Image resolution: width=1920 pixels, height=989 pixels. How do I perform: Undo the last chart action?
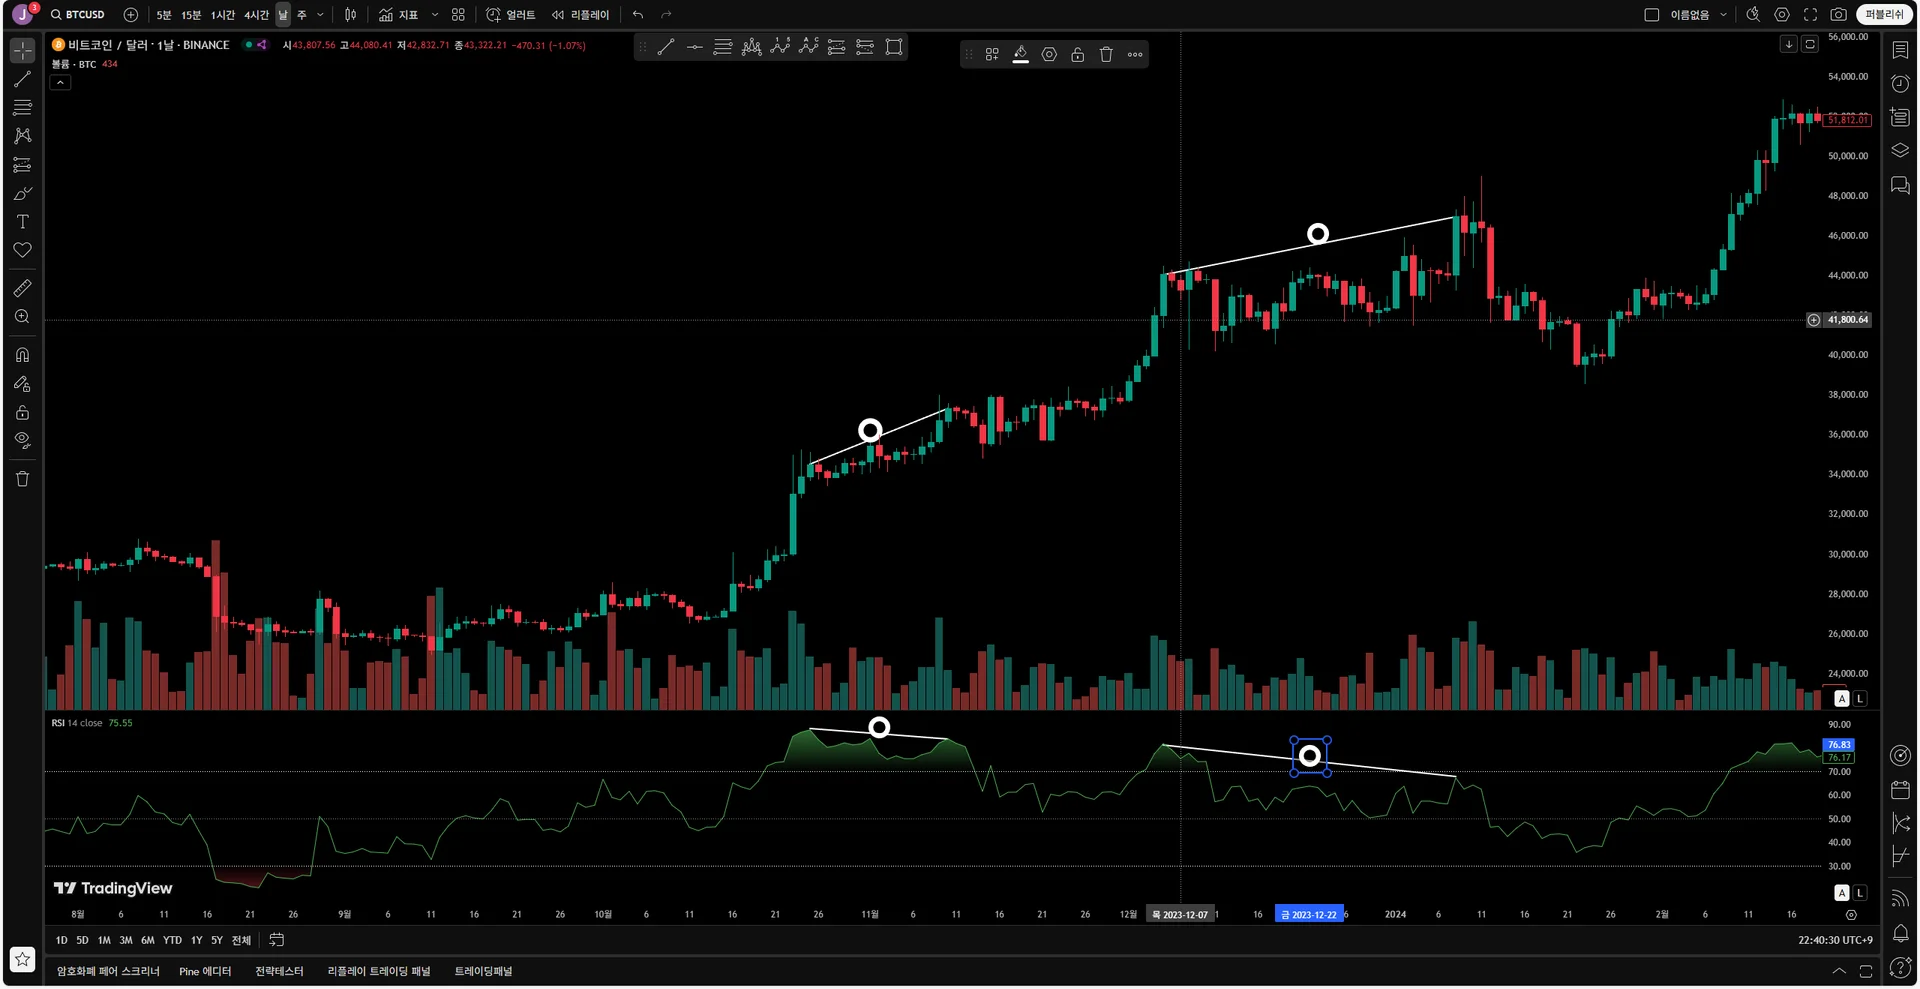638,15
